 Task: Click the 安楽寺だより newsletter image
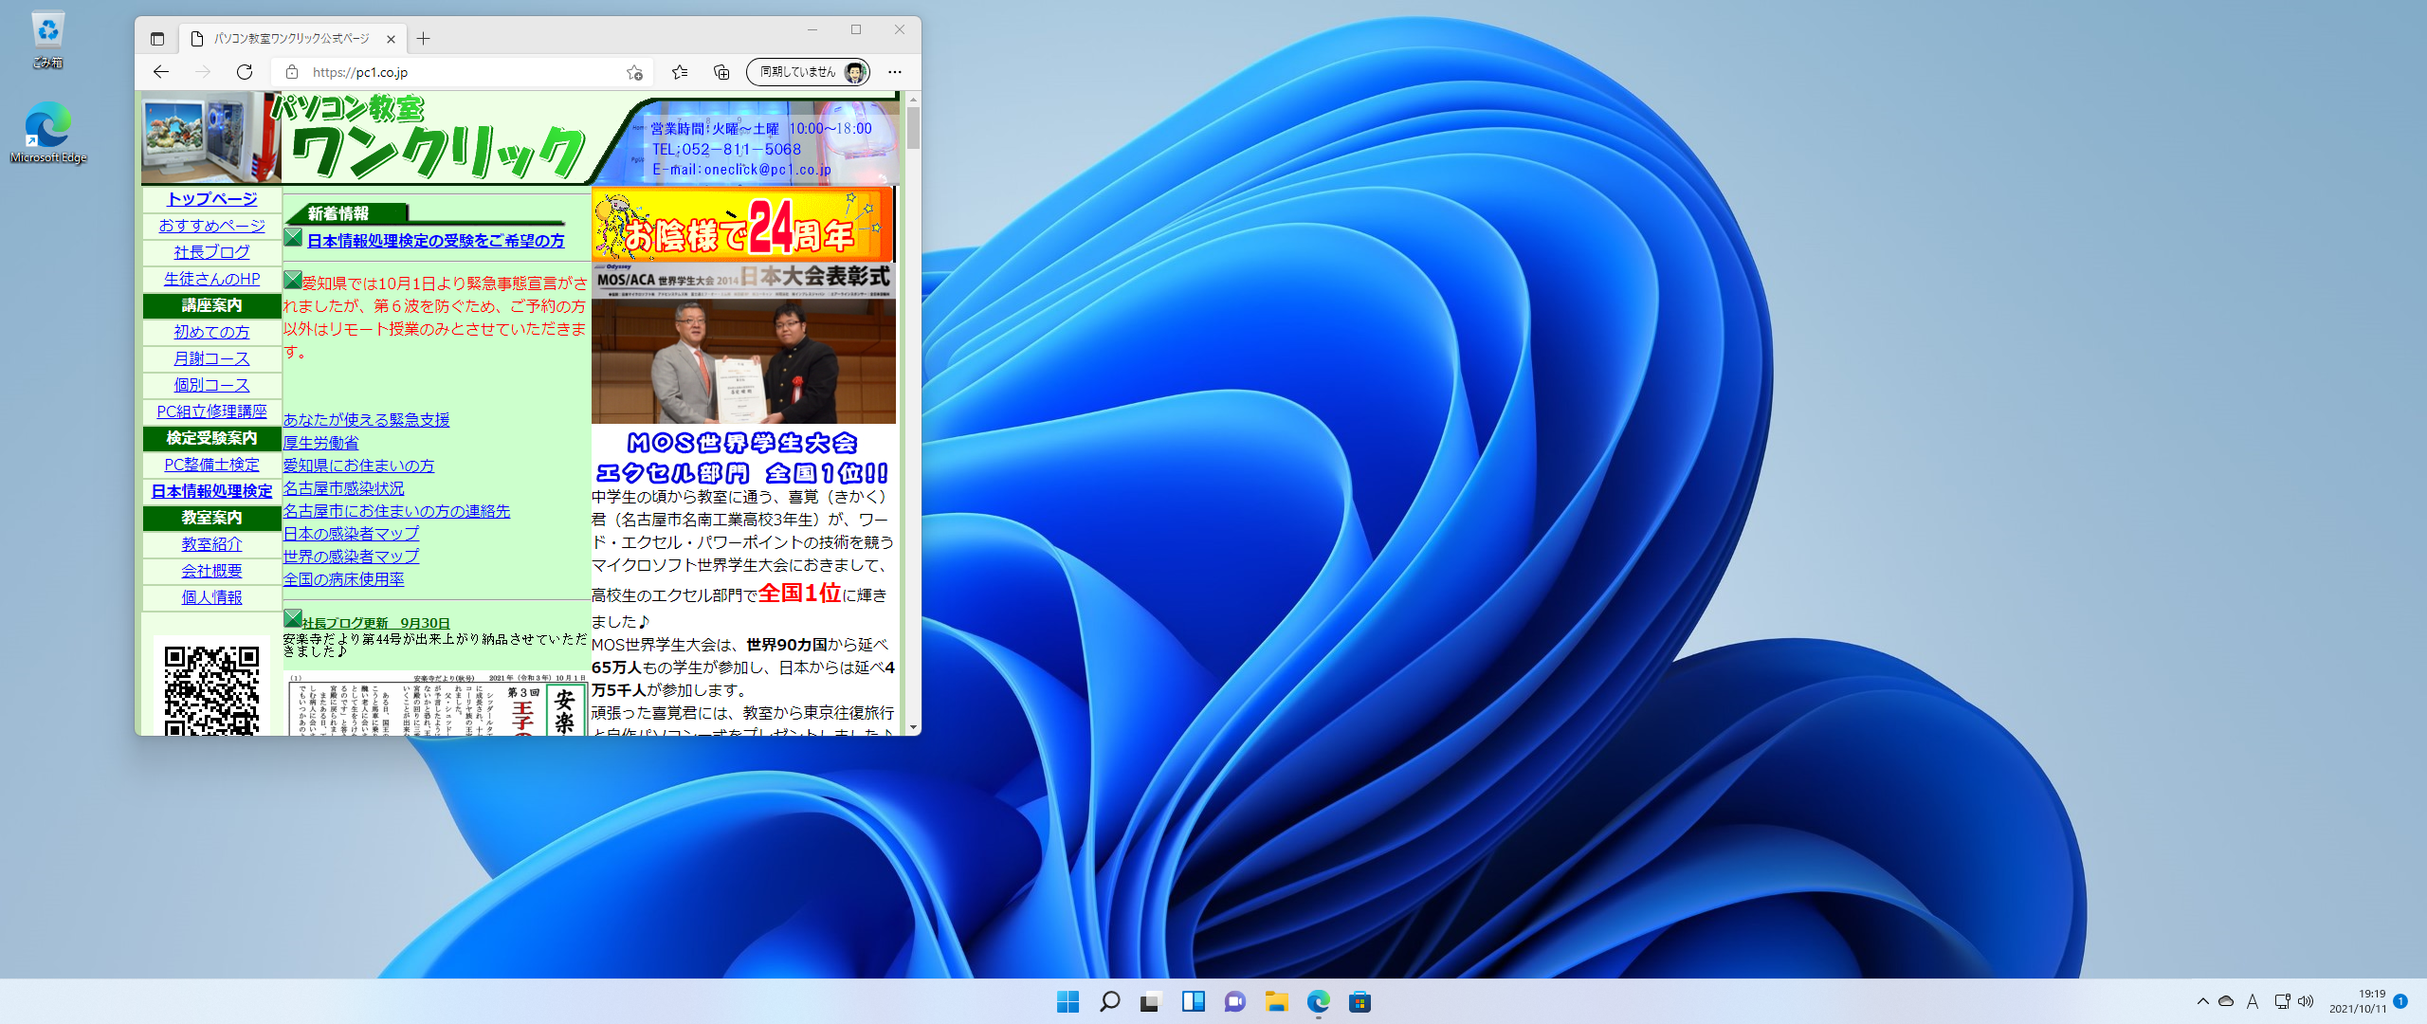pos(437,704)
